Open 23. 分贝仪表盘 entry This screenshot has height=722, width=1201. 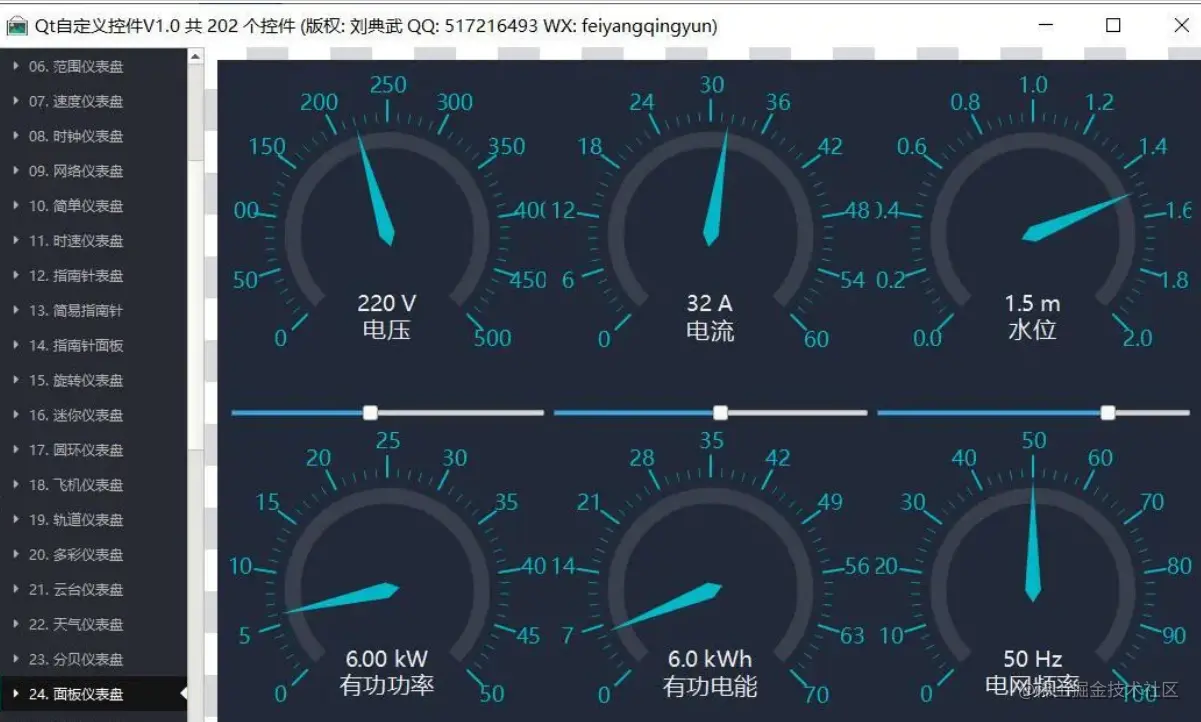[x=94, y=660]
